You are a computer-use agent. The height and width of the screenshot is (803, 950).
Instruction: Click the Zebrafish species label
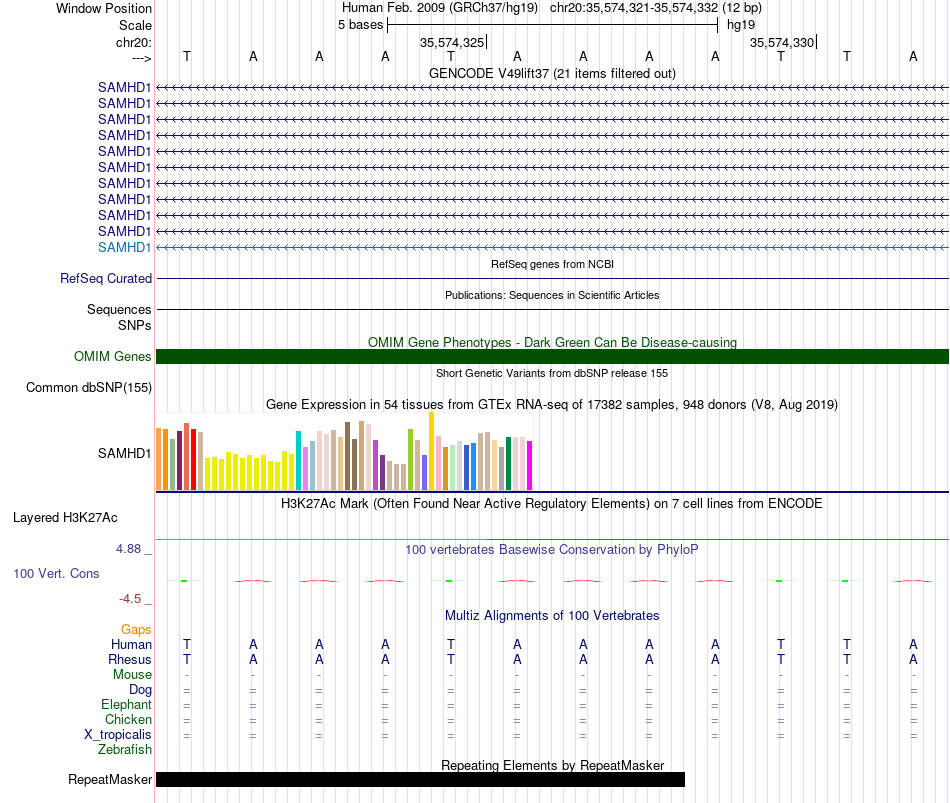click(x=125, y=750)
